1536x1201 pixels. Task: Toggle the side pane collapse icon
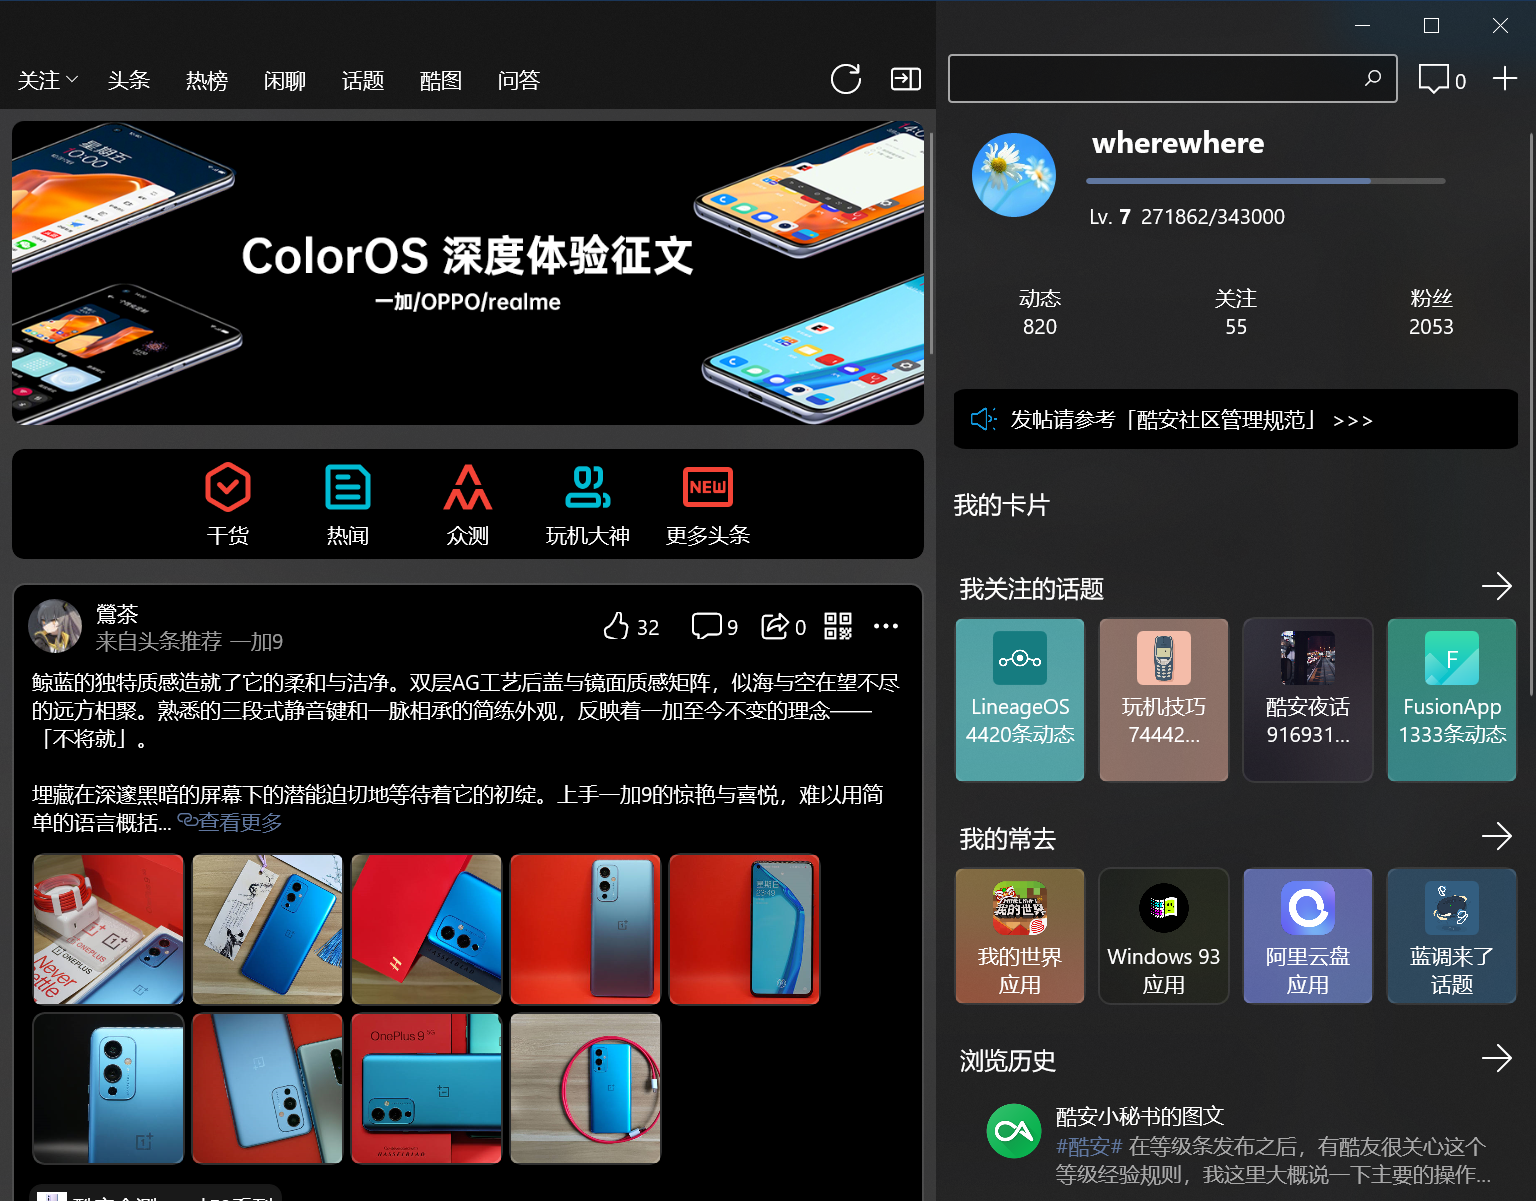click(x=906, y=79)
